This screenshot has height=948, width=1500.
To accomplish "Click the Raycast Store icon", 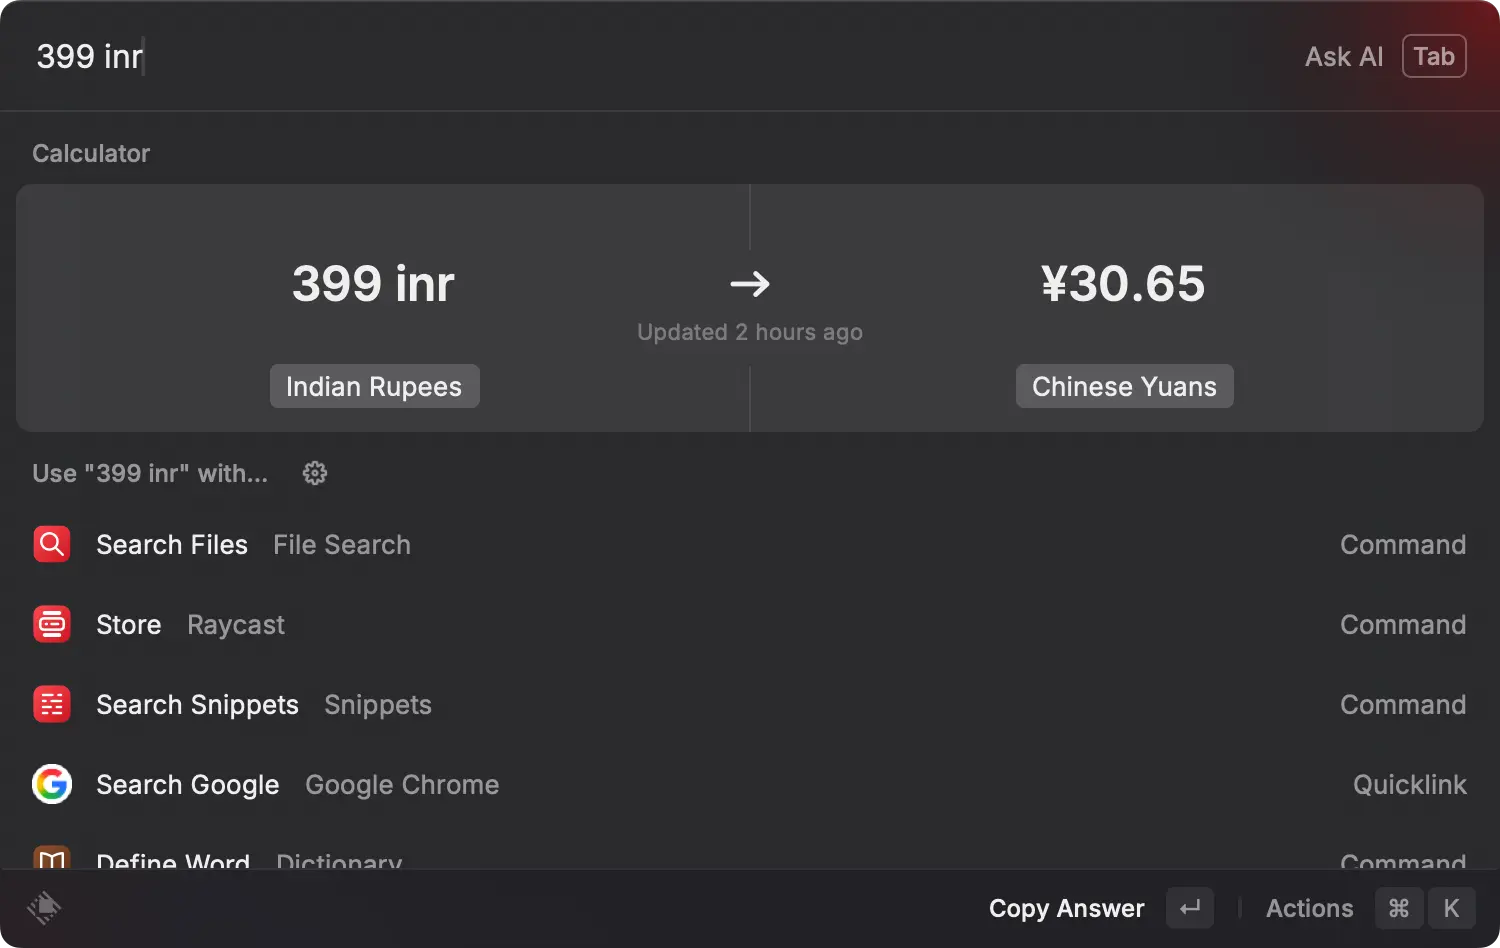I will pos(52,624).
